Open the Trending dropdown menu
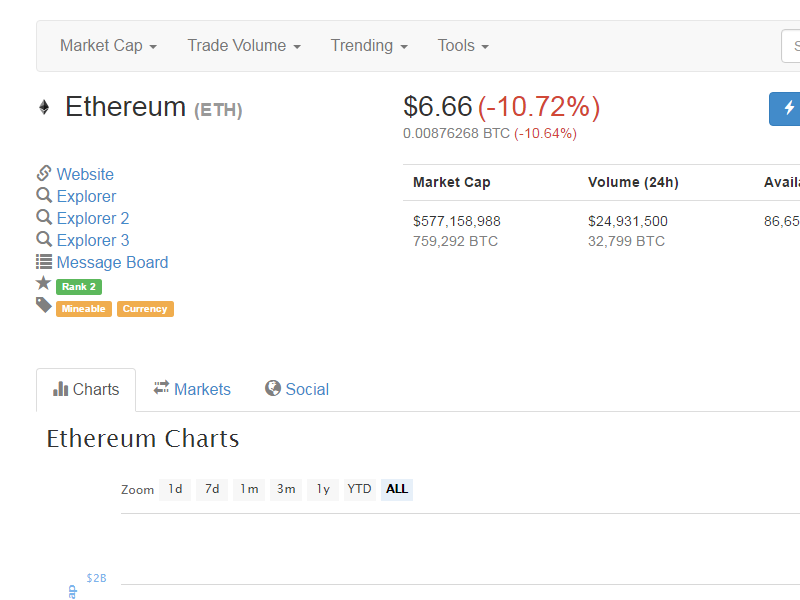Viewport: 800px width, 600px height. (x=369, y=46)
